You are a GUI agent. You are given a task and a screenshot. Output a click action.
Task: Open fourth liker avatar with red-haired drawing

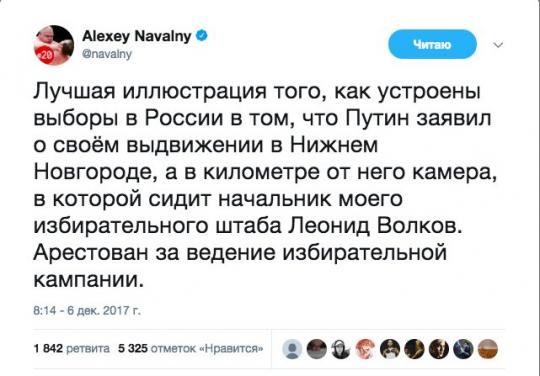pos(365,349)
